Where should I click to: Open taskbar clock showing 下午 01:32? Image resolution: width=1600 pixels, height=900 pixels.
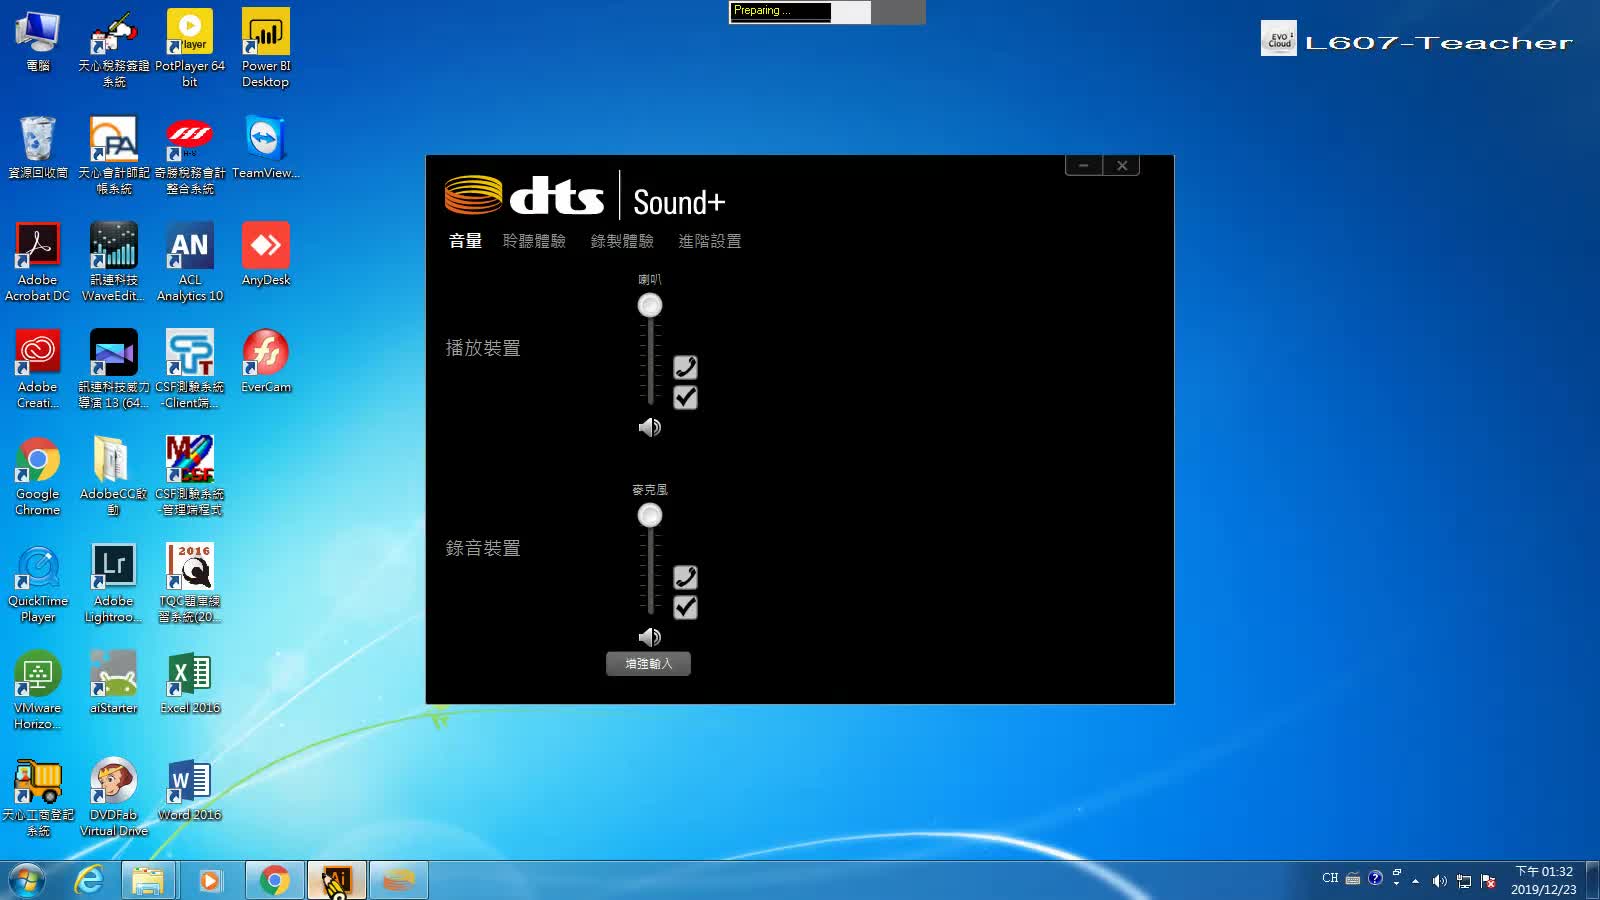point(1543,880)
